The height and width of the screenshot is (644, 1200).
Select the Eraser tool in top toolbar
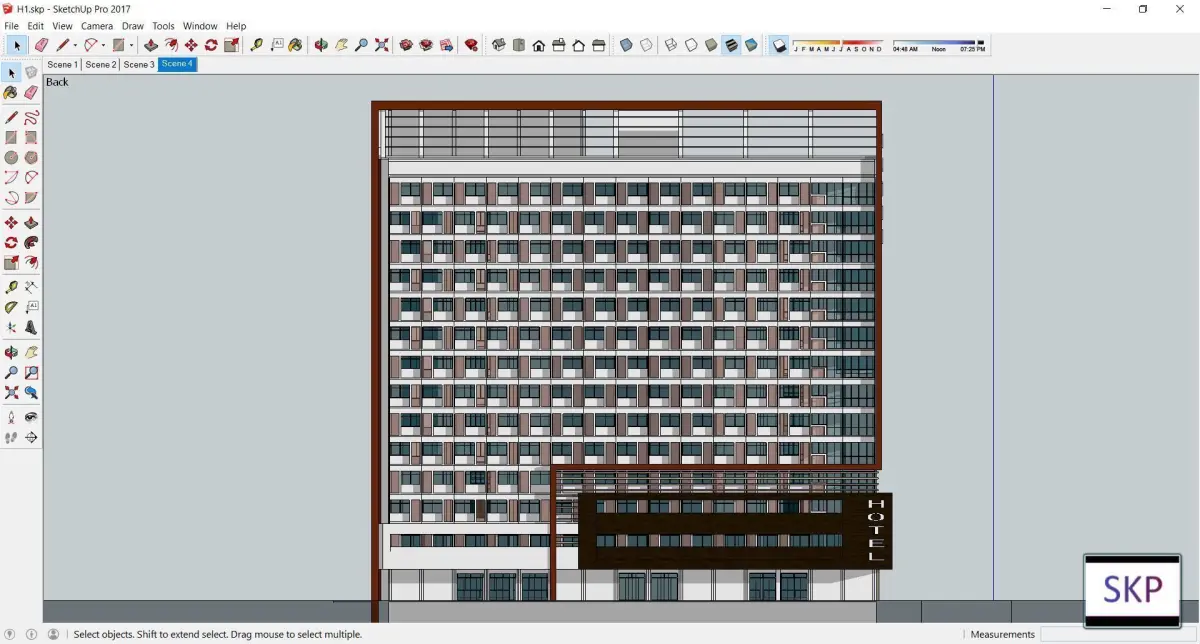point(41,45)
